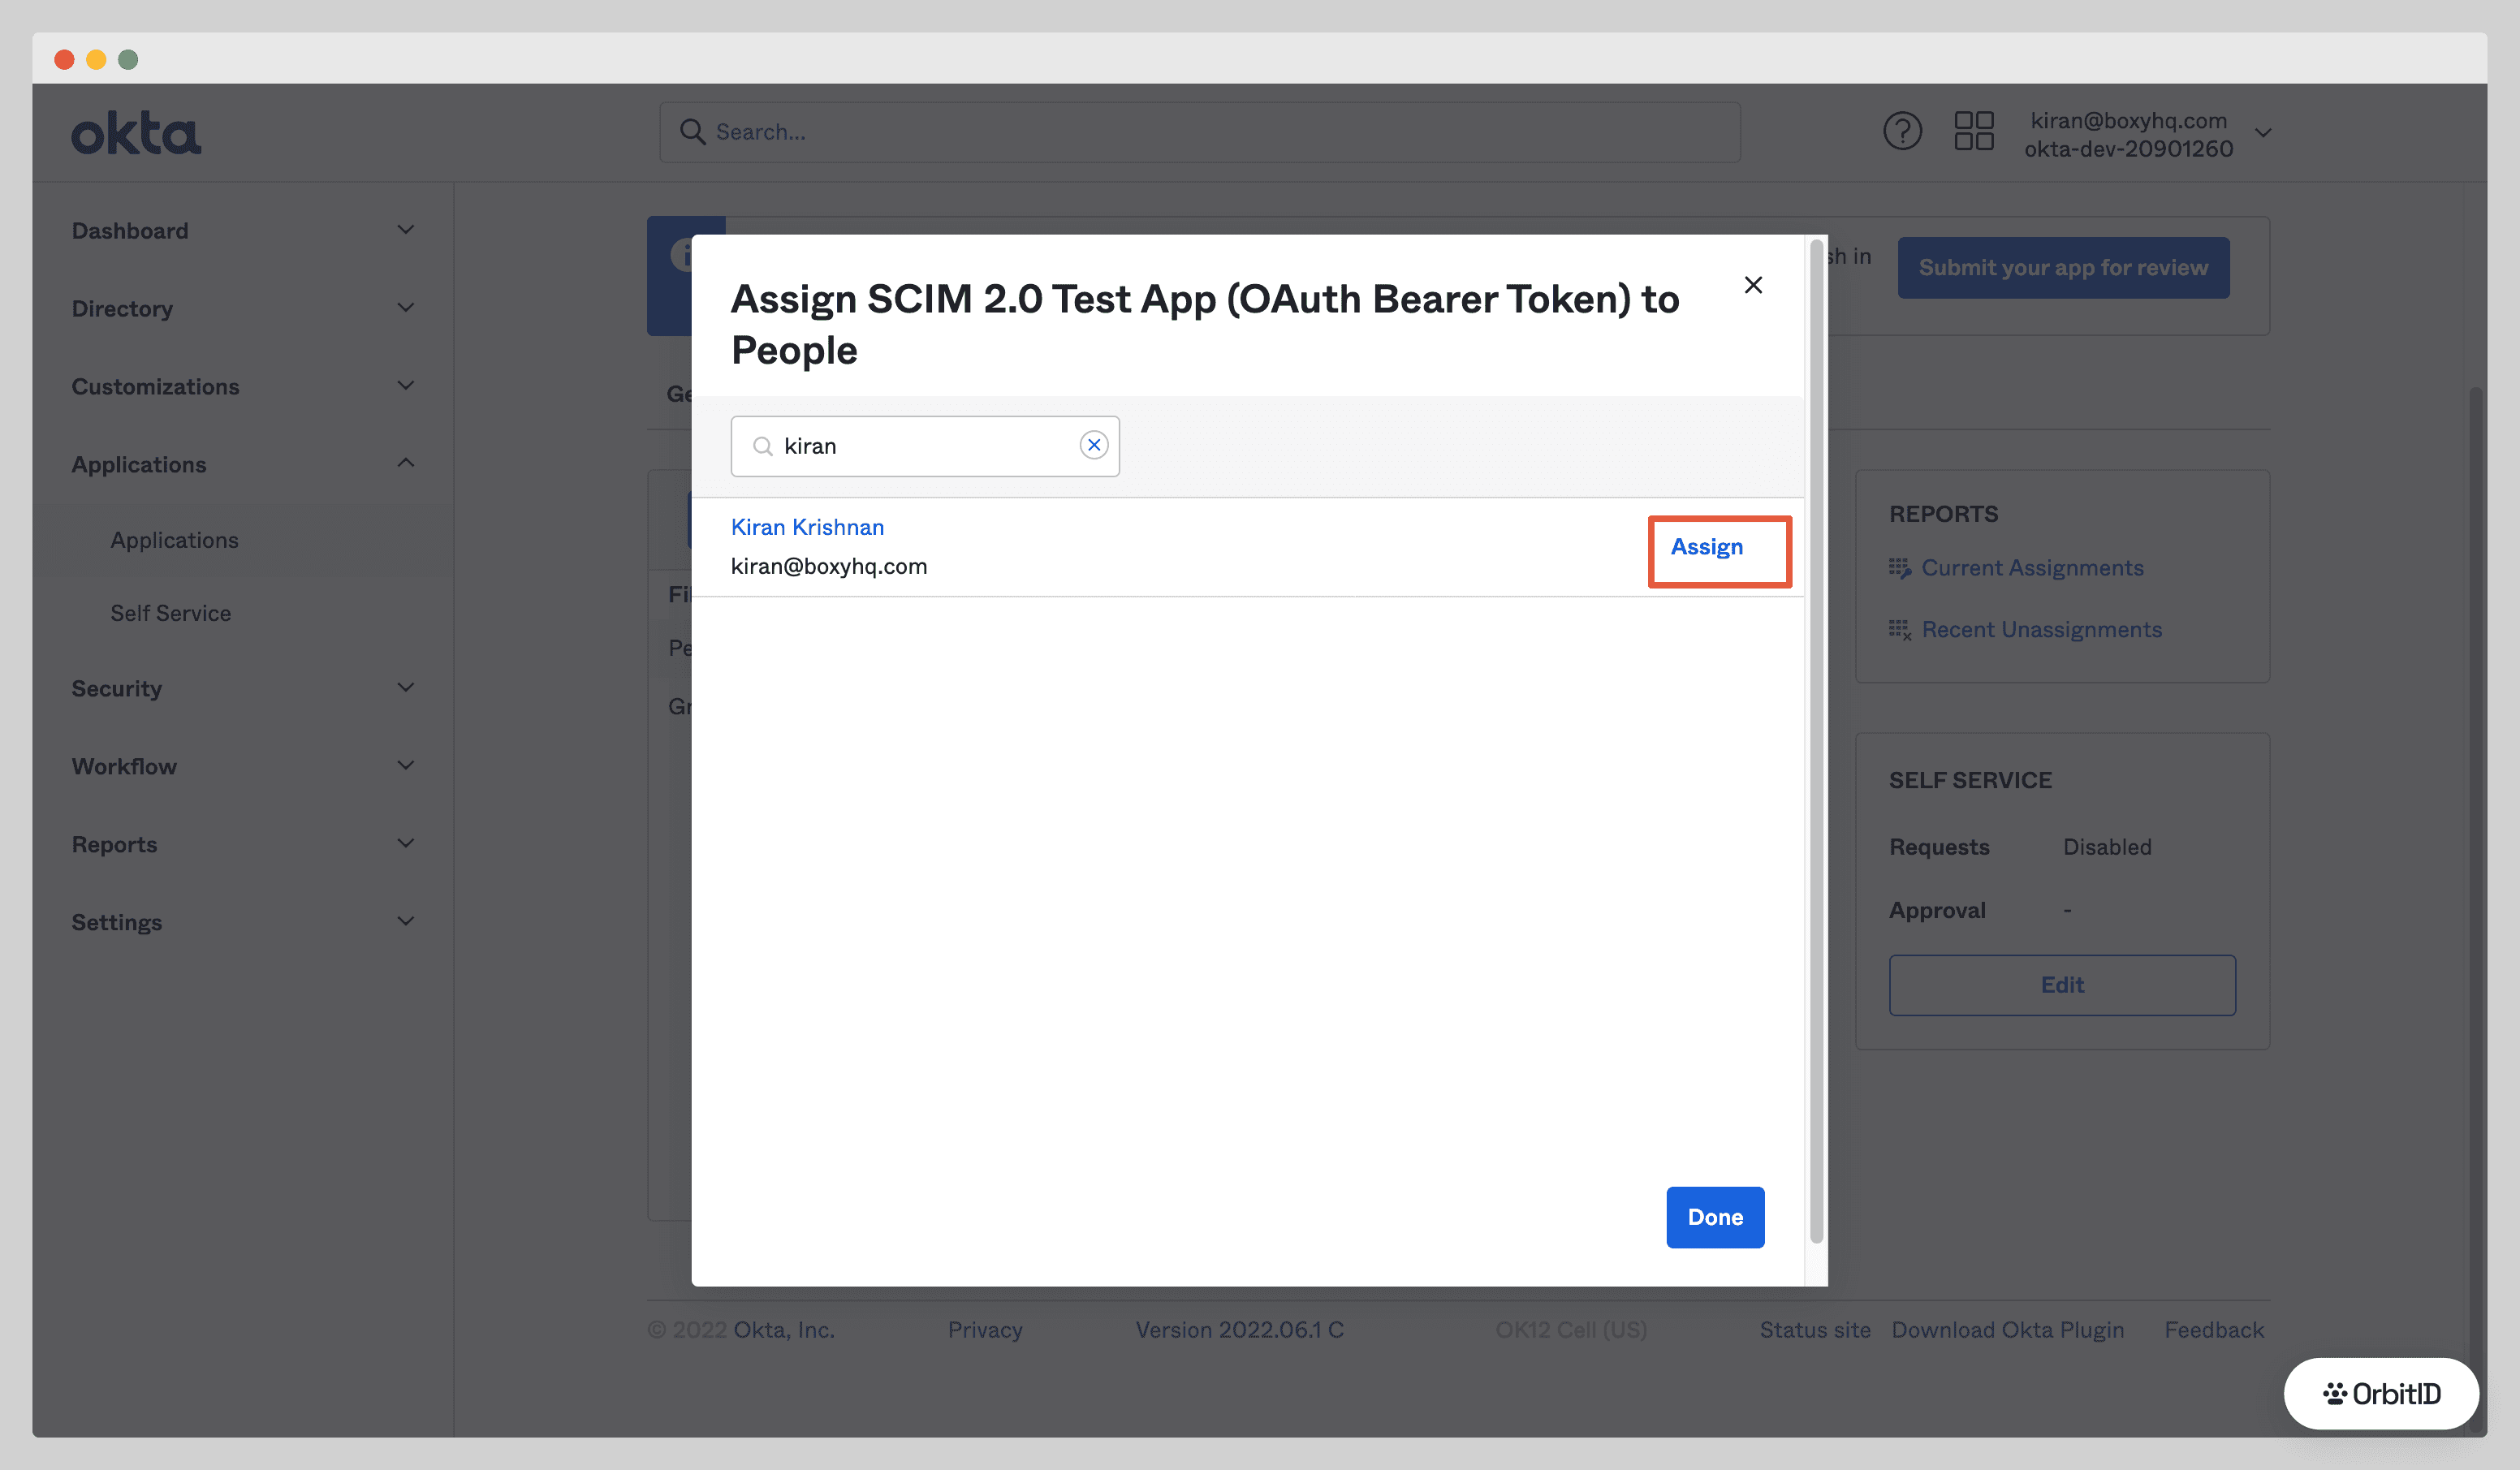Expand the Reports sidebar section
Image resolution: width=2520 pixels, height=1470 pixels.
click(242, 844)
